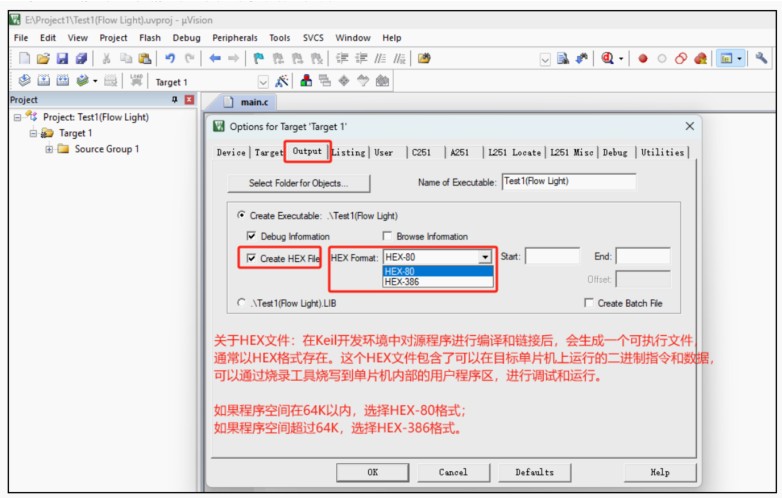This screenshot has width=782, height=498.
Task: Open the HEX Format dropdown arrow
Action: (x=485, y=257)
